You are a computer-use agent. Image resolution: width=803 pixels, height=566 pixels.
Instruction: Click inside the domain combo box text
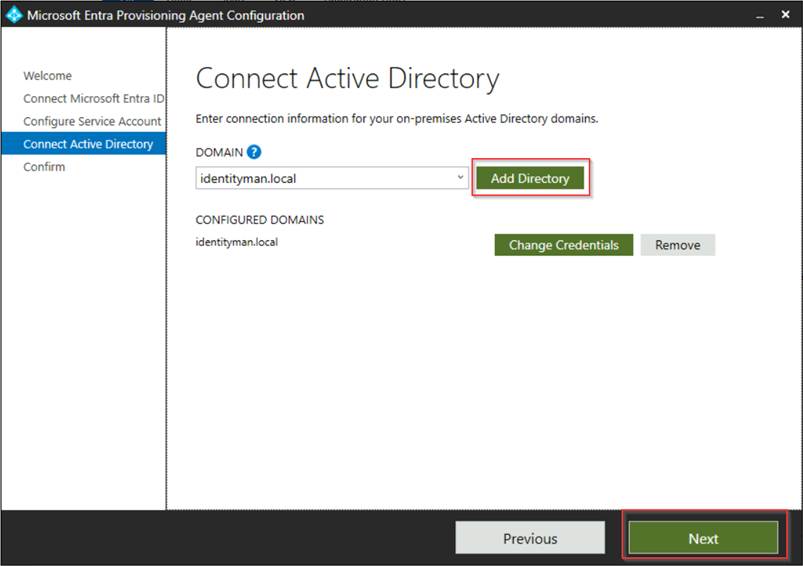pyautogui.click(x=320, y=178)
